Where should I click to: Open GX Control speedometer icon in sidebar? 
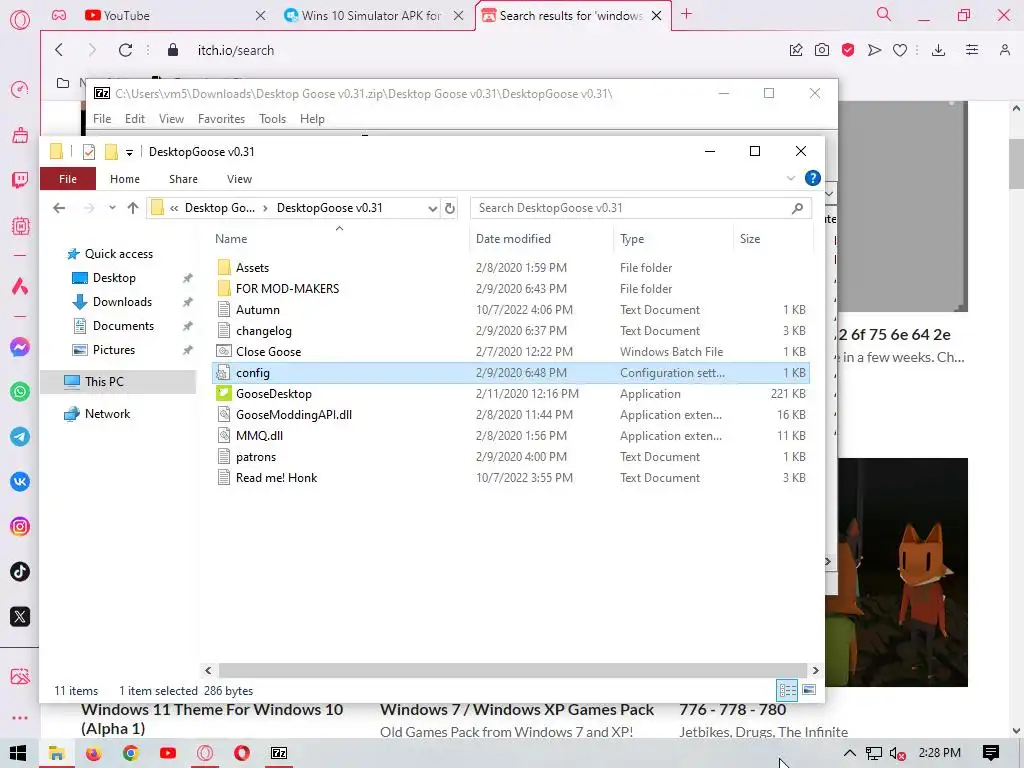coord(20,89)
